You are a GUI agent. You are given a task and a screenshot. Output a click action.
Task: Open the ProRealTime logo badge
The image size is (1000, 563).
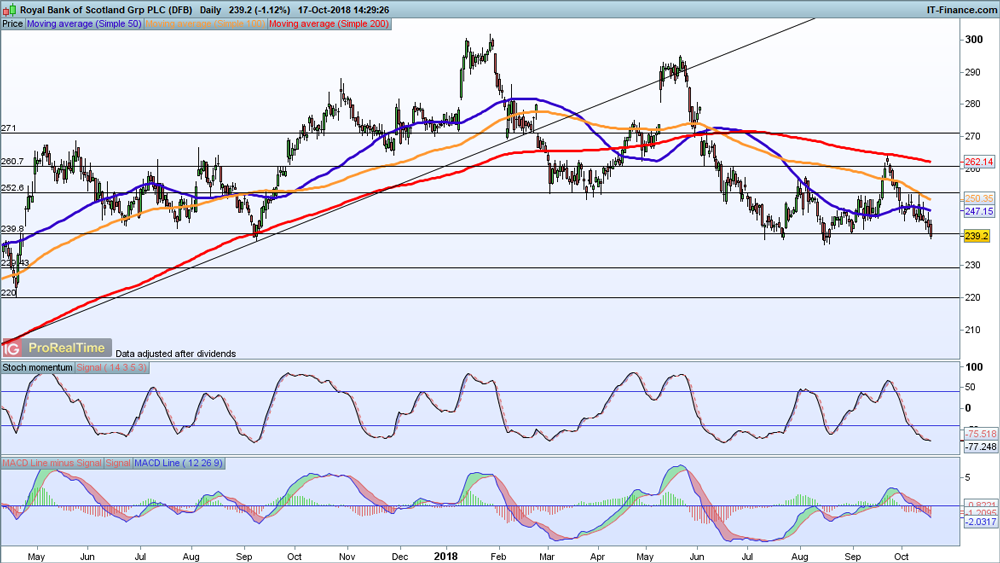pos(66,347)
